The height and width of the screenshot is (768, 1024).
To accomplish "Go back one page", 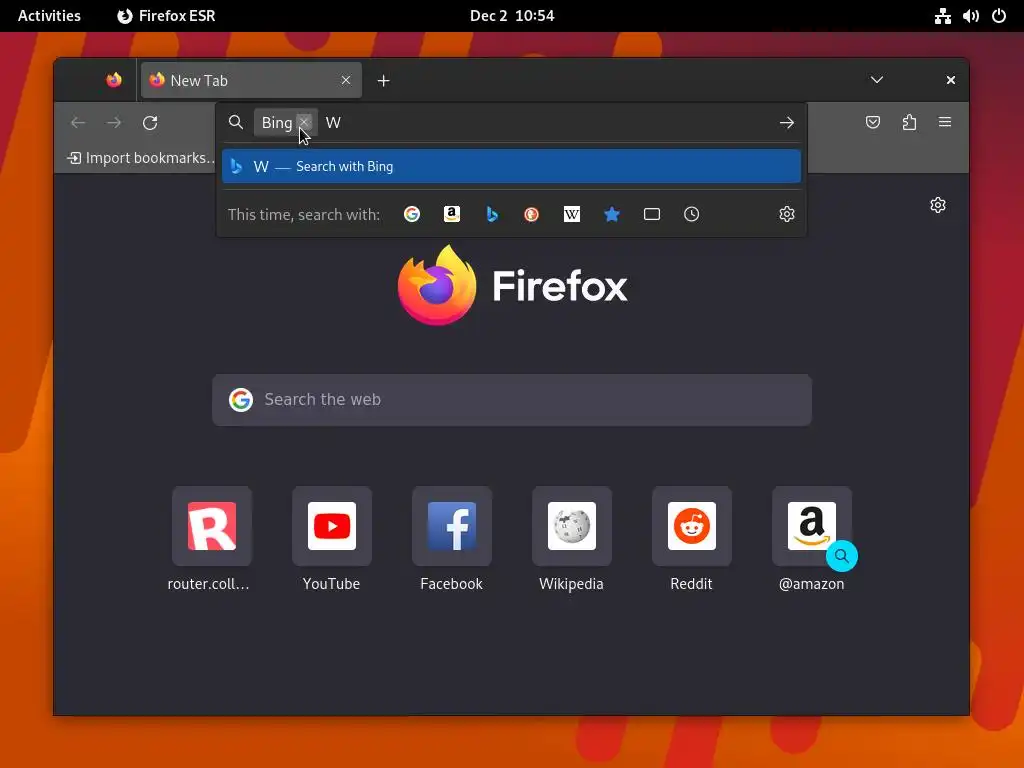I will pos(78,123).
